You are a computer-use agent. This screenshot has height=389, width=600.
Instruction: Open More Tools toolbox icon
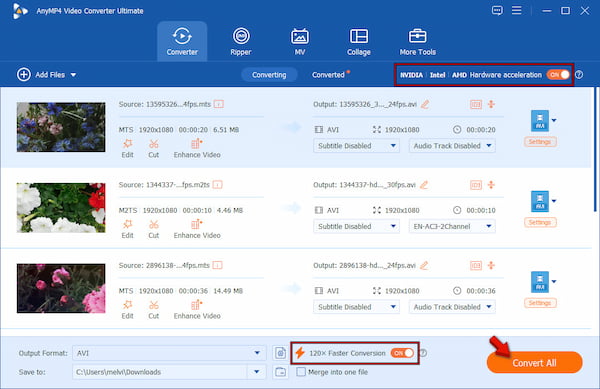pyautogui.click(x=417, y=37)
